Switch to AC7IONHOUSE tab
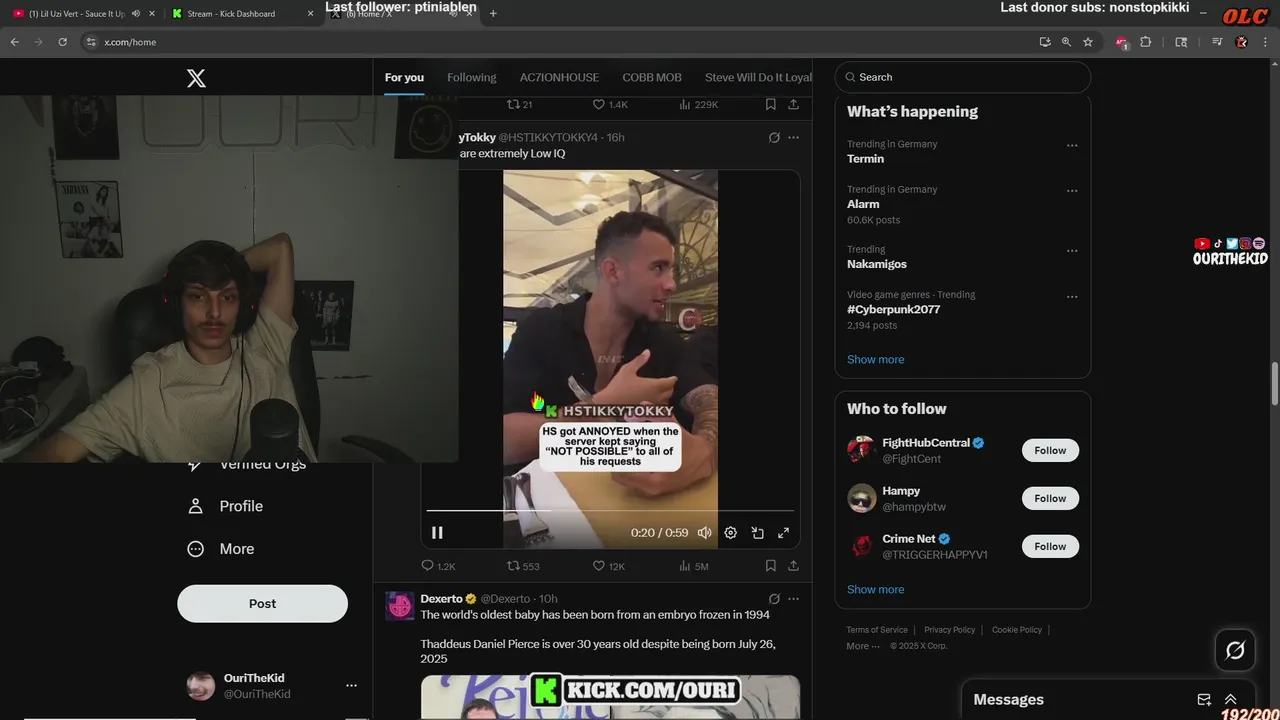The image size is (1280, 720). pyautogui.click(x=559, y=77)
